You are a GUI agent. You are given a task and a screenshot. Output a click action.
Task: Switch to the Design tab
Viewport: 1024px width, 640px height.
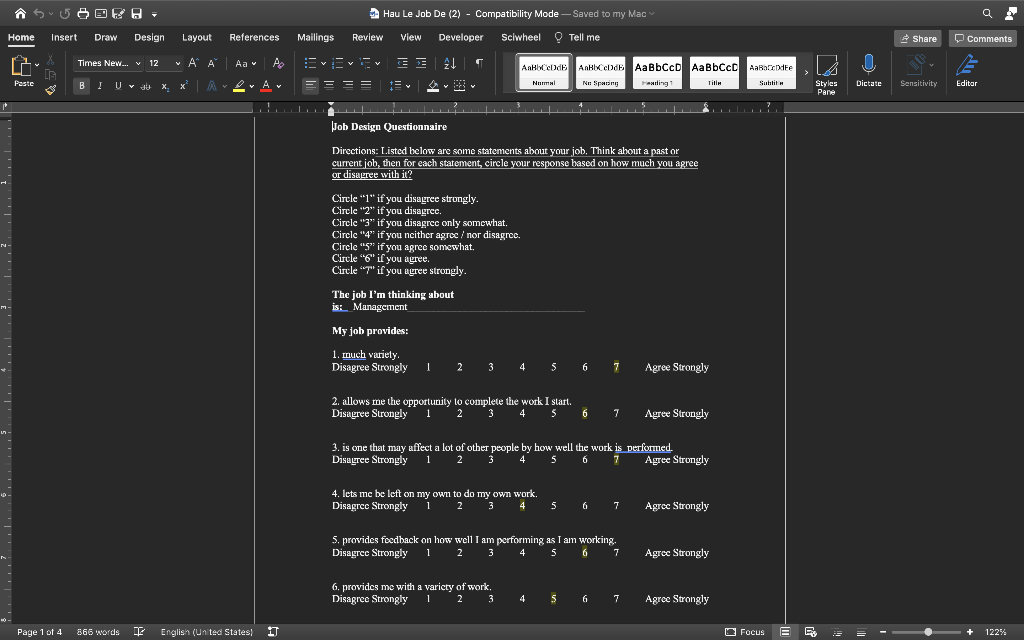pyautogui.click(x=150, y=37)
